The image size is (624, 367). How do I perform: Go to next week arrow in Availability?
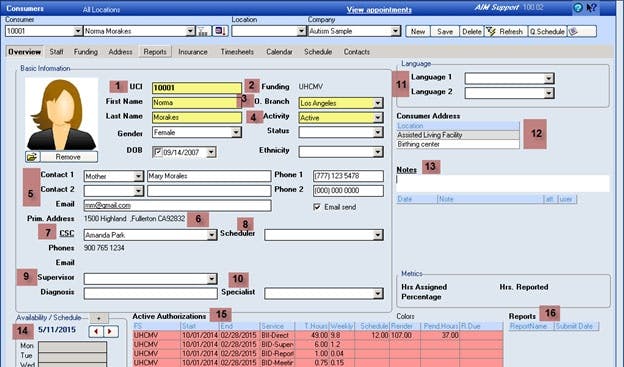coord(111,331)
